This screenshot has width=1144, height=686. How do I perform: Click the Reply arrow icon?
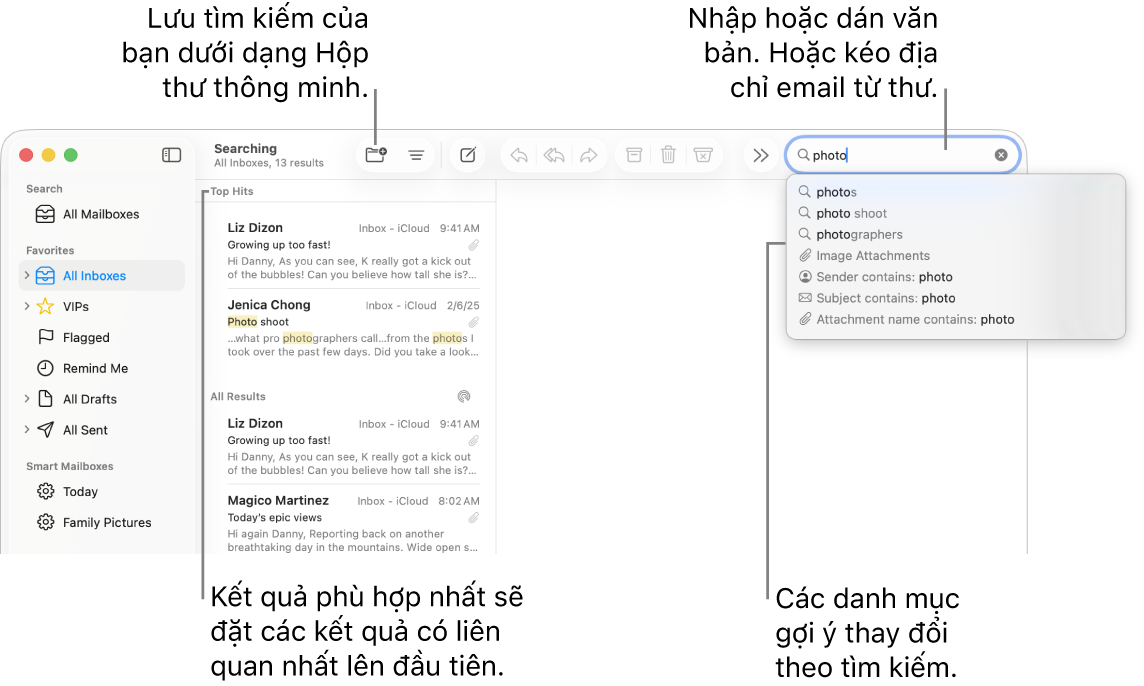[x=519, y=155]
